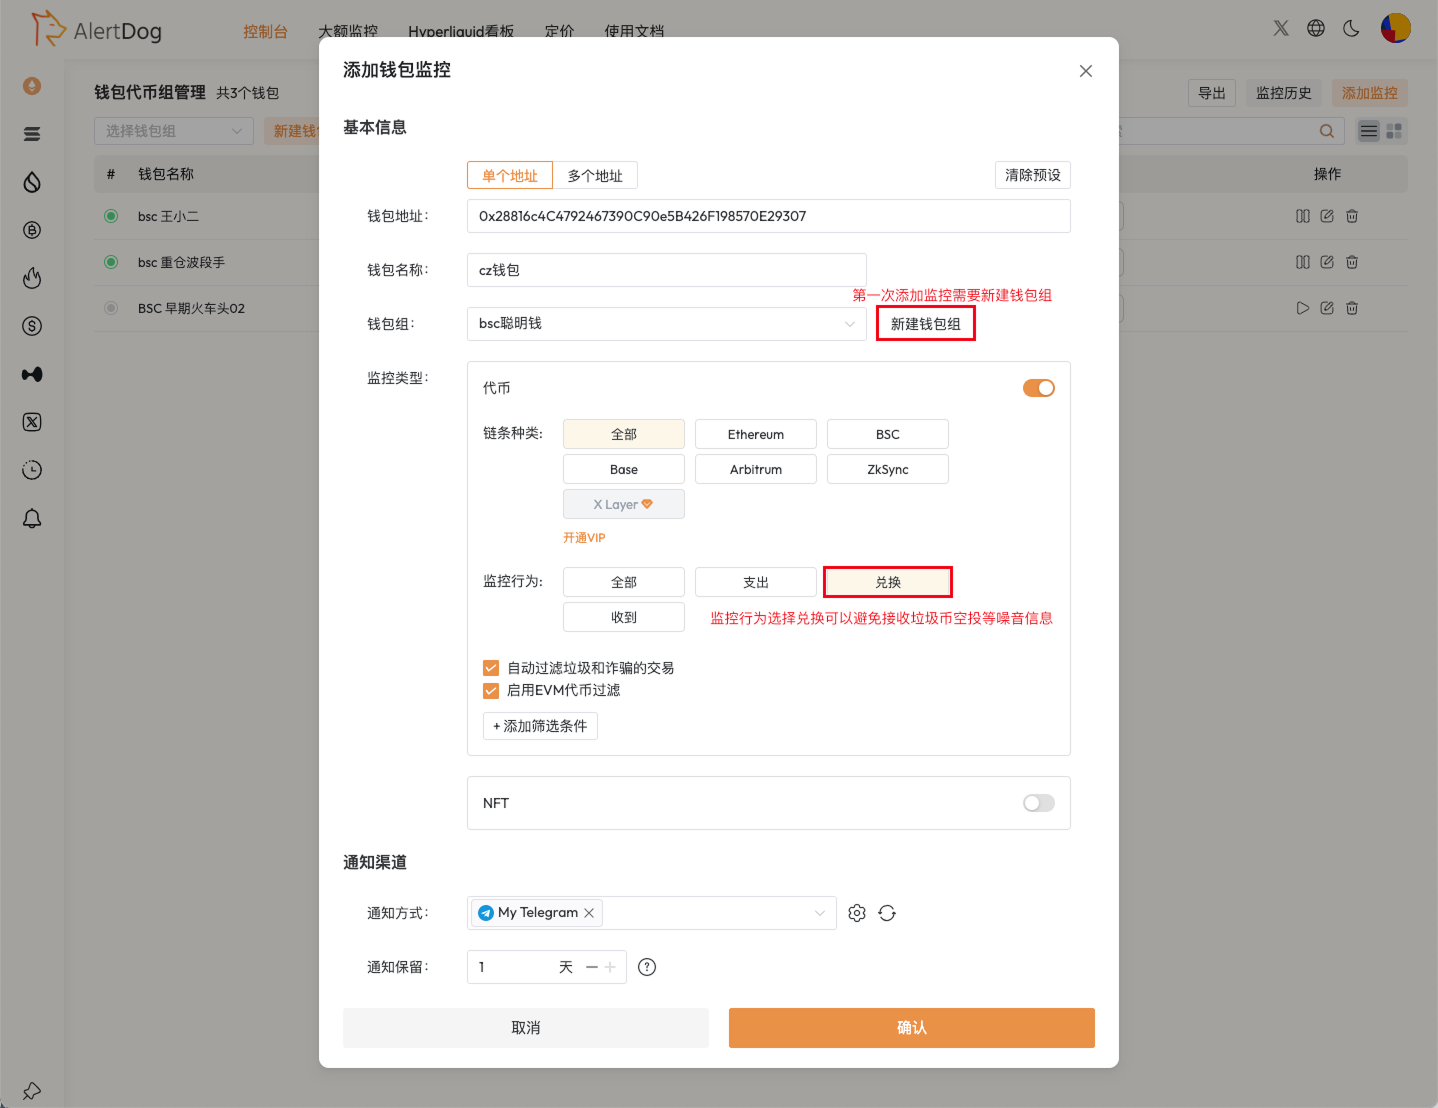This screenshot has height=1108, width=1438.
Task: Switch to the 多个地址 tab
Action: [595, 175]
